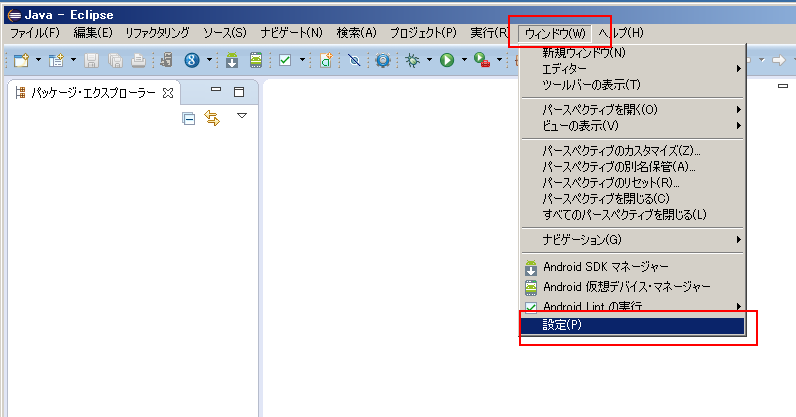This screenshot has width=796, height=417.
Task: Click the list-with-sparkle new-item icon
Action: pyautogui.click(x=56, y=60)
